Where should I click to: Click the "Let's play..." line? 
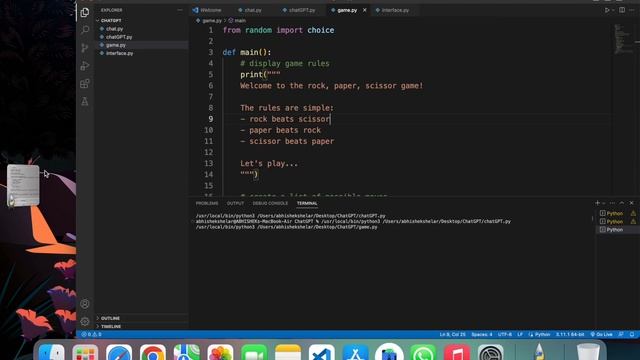[x=269, y=164]
